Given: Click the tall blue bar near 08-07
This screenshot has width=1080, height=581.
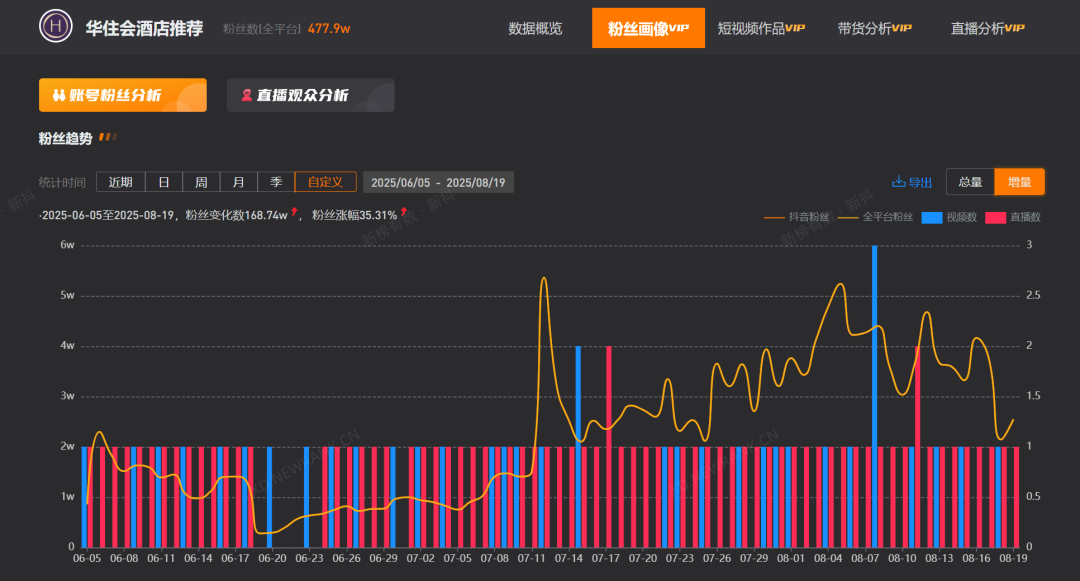Looking at the screenshot, I should [875, 396].
